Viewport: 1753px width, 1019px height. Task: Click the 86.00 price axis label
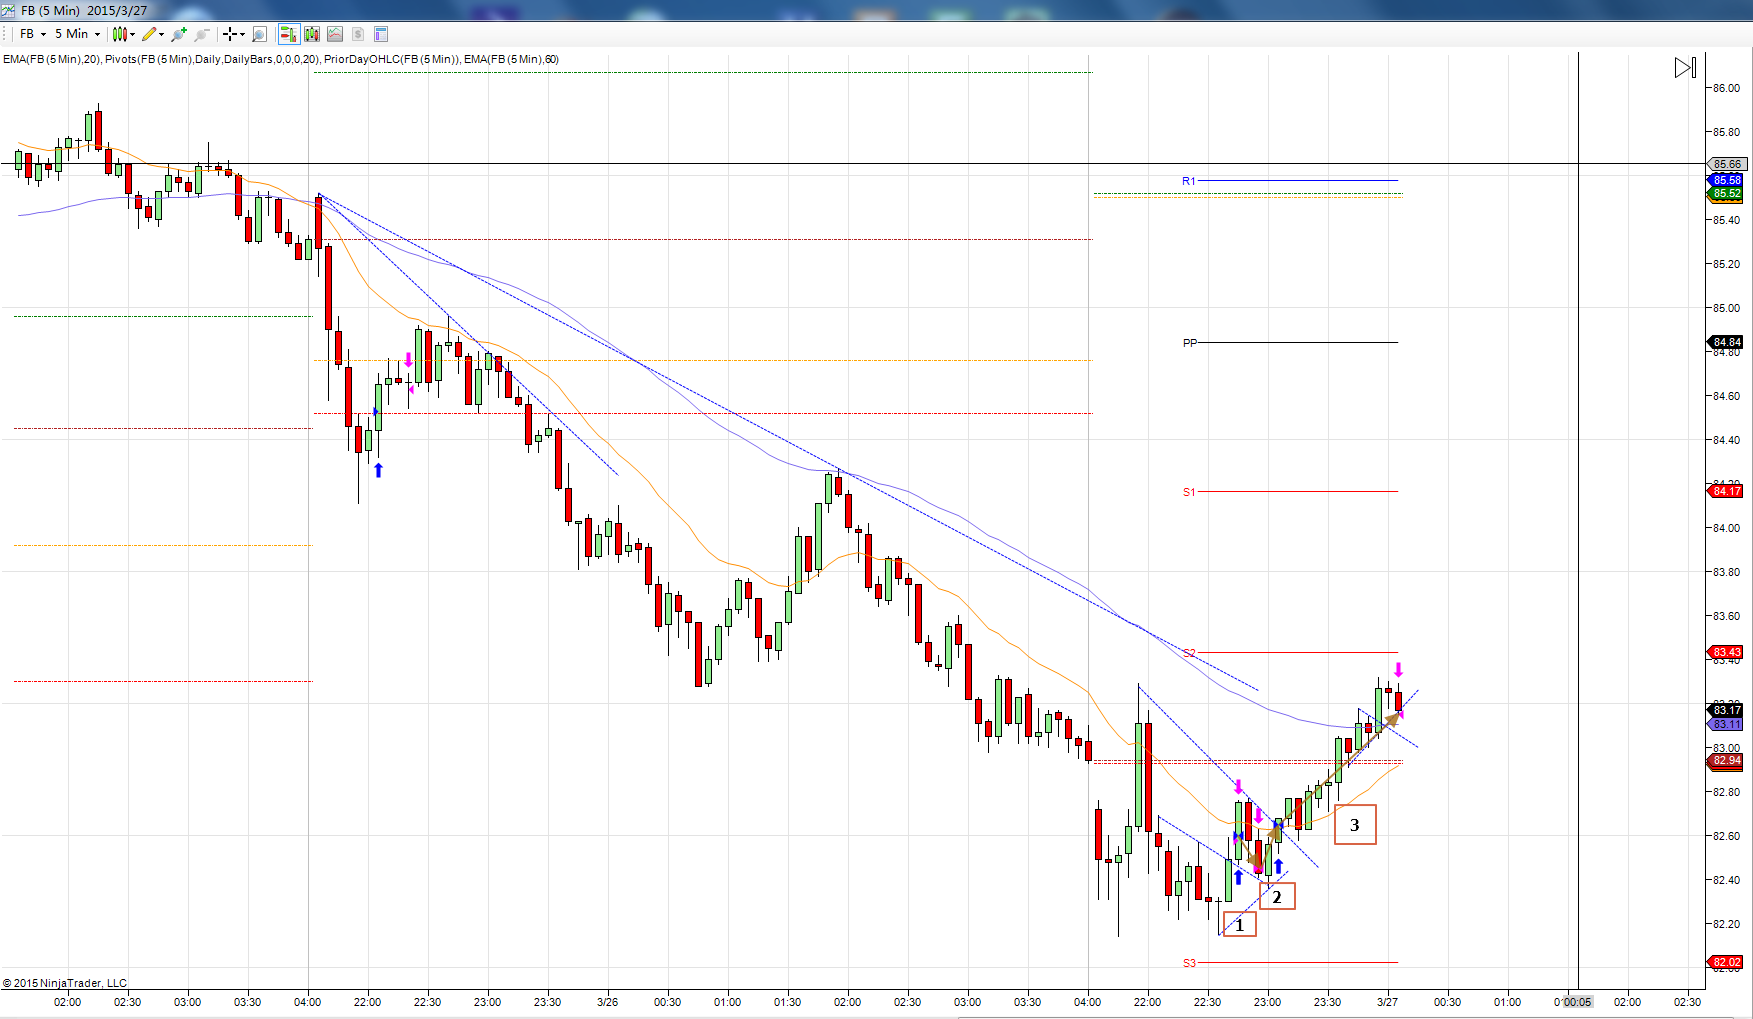point(1726,88)
